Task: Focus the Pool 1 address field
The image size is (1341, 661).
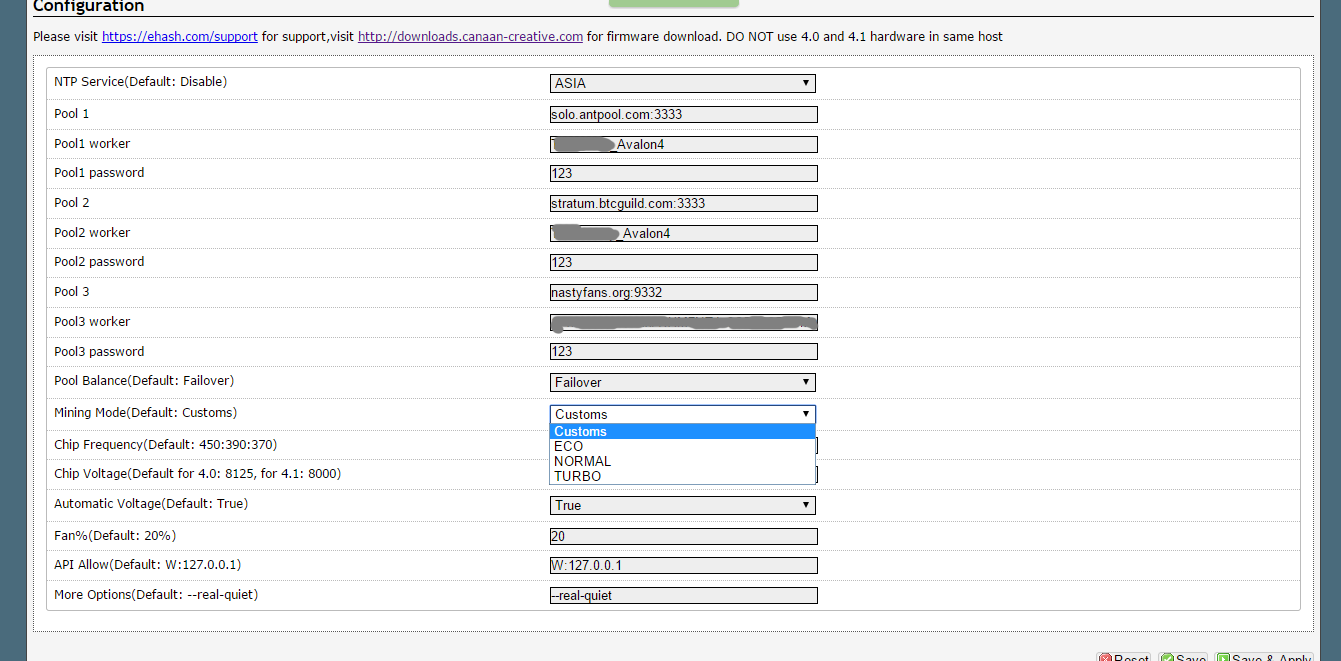Action: tap(683, 114)
